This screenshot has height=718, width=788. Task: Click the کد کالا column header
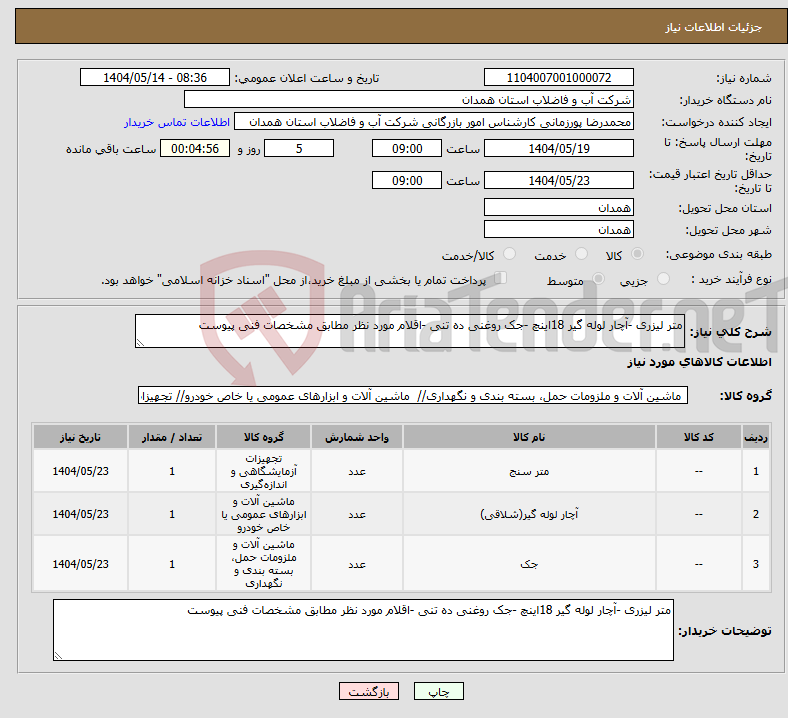[x=699, y=438]
